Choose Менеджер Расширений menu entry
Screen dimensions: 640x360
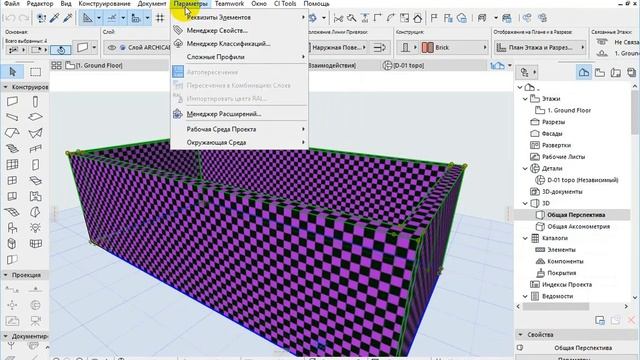[239, 114]
